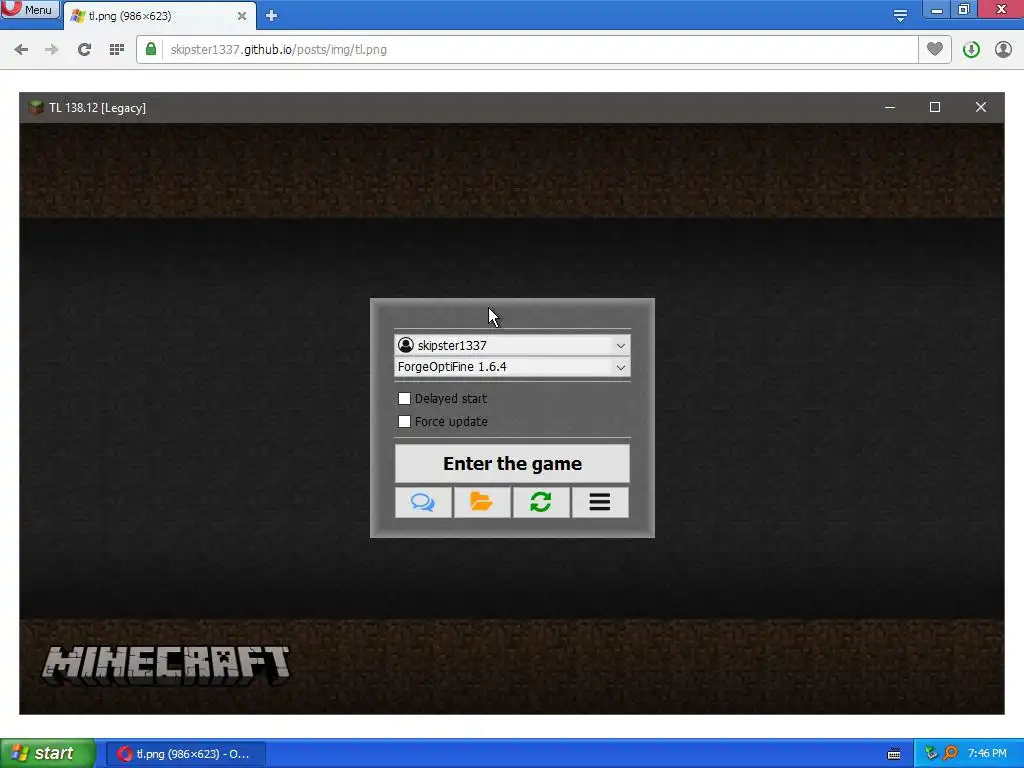Open the Speed Dial grid icon
This screenshot has height=768, width=1024.
[x=117, y=50]
